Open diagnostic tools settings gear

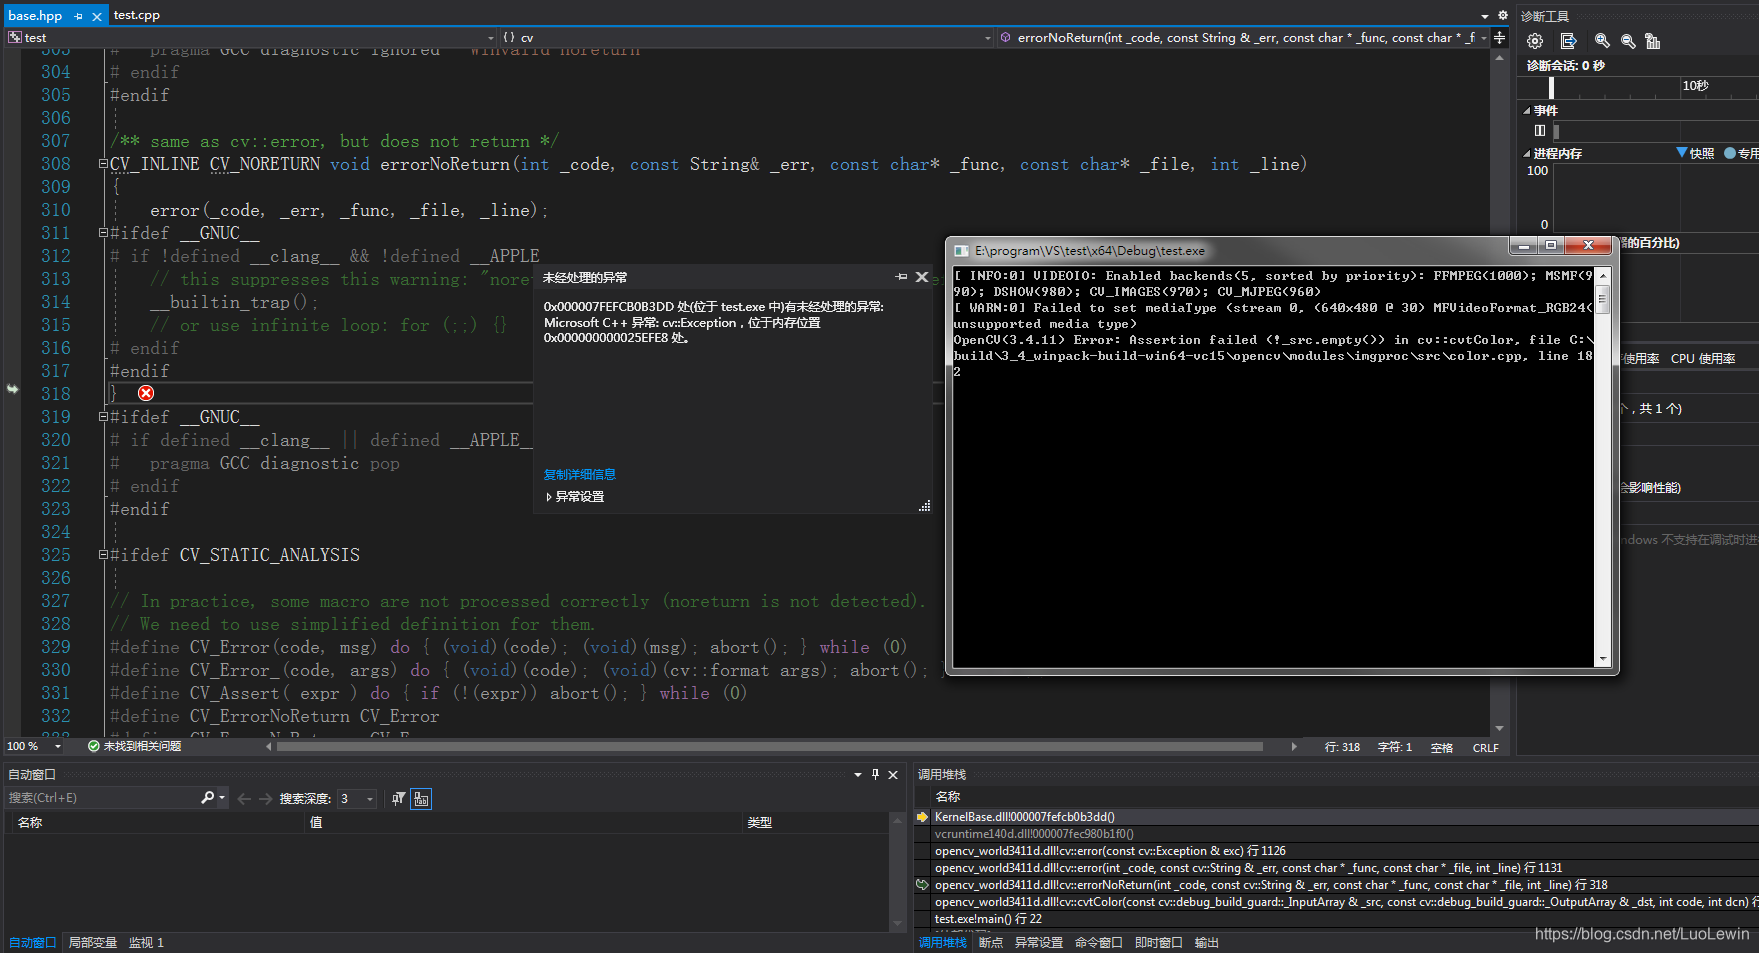point(1535,41)
